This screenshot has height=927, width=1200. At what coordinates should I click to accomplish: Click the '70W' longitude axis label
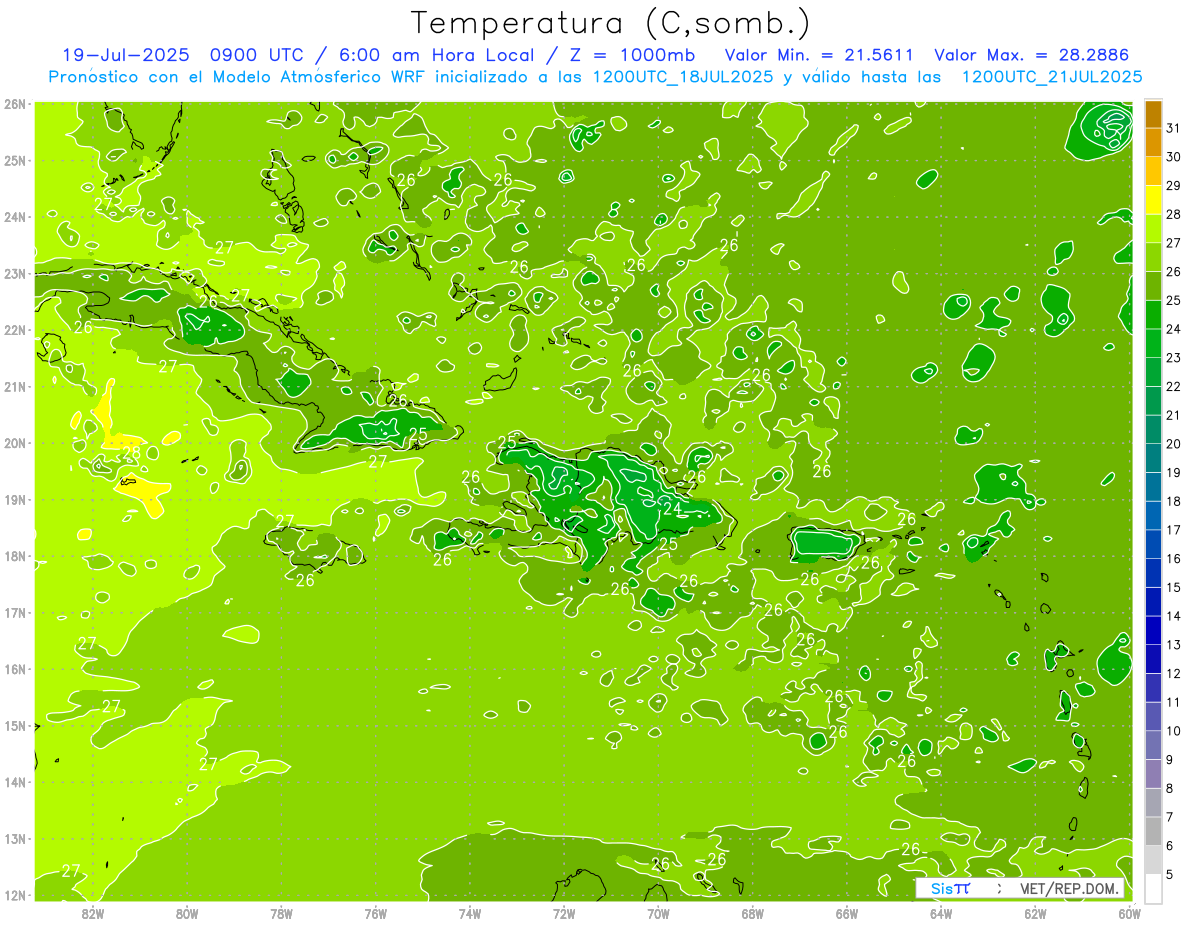pos(658,913)
